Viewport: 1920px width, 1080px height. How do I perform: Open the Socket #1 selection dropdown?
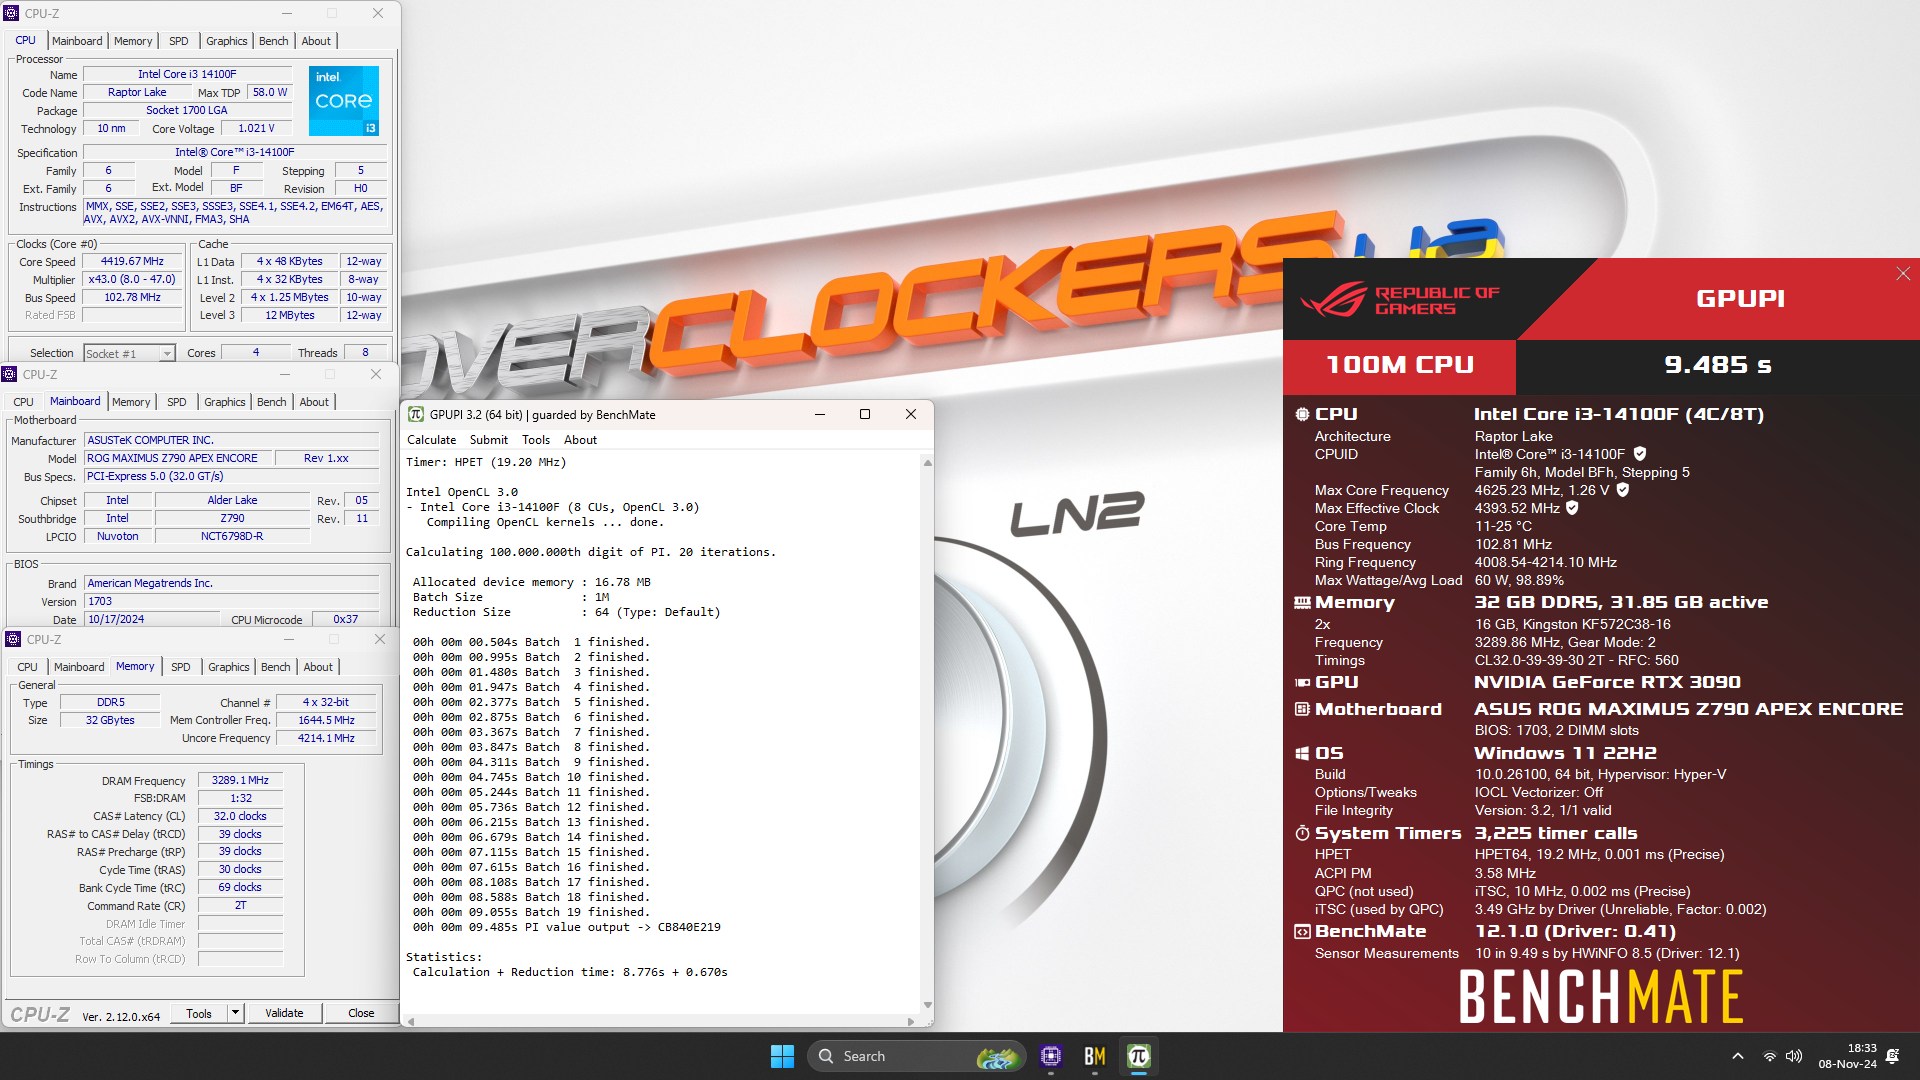coord(130,353)
